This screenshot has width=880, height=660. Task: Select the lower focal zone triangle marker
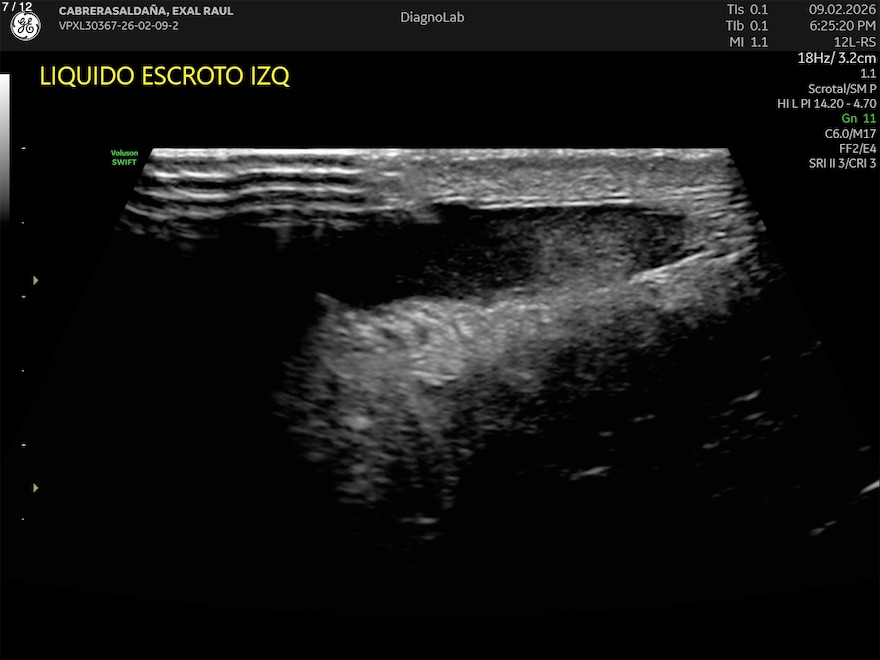pos(36,488)
